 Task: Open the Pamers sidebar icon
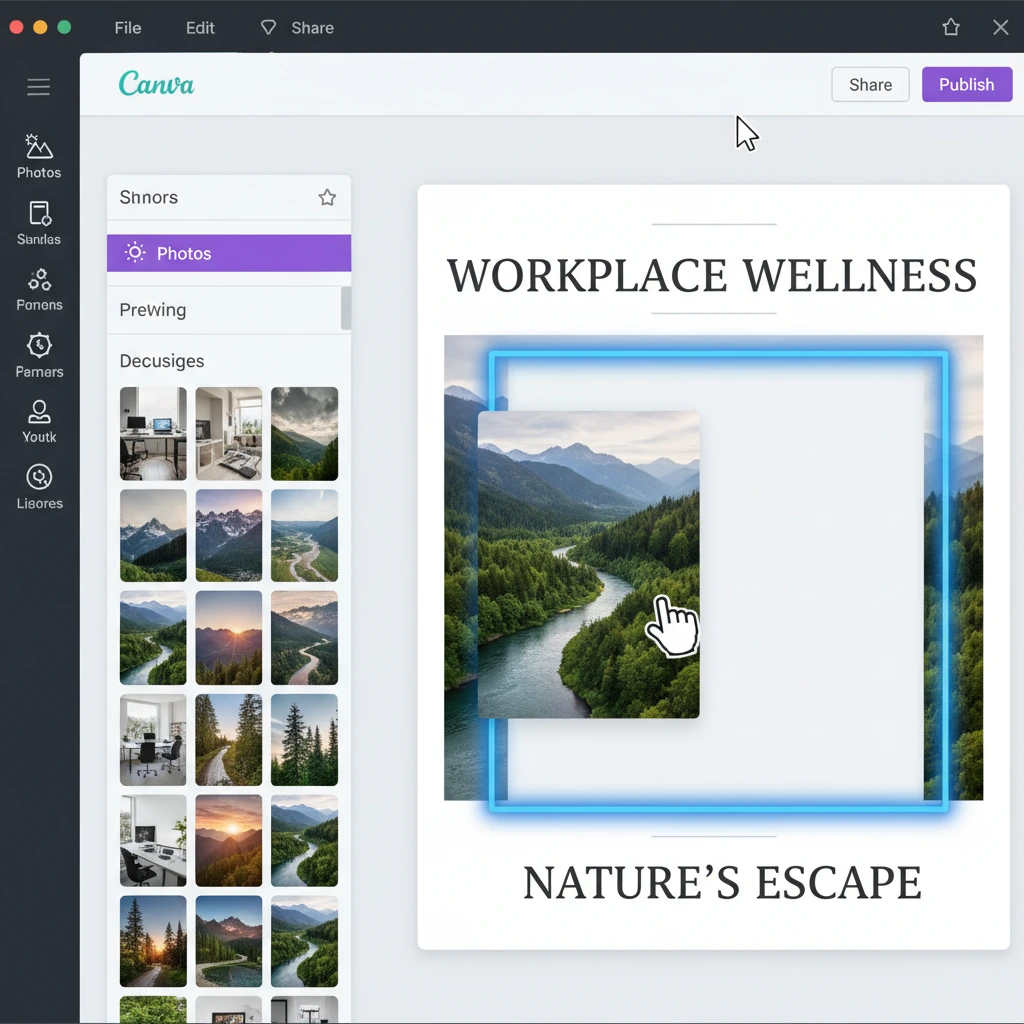point(39,355)
